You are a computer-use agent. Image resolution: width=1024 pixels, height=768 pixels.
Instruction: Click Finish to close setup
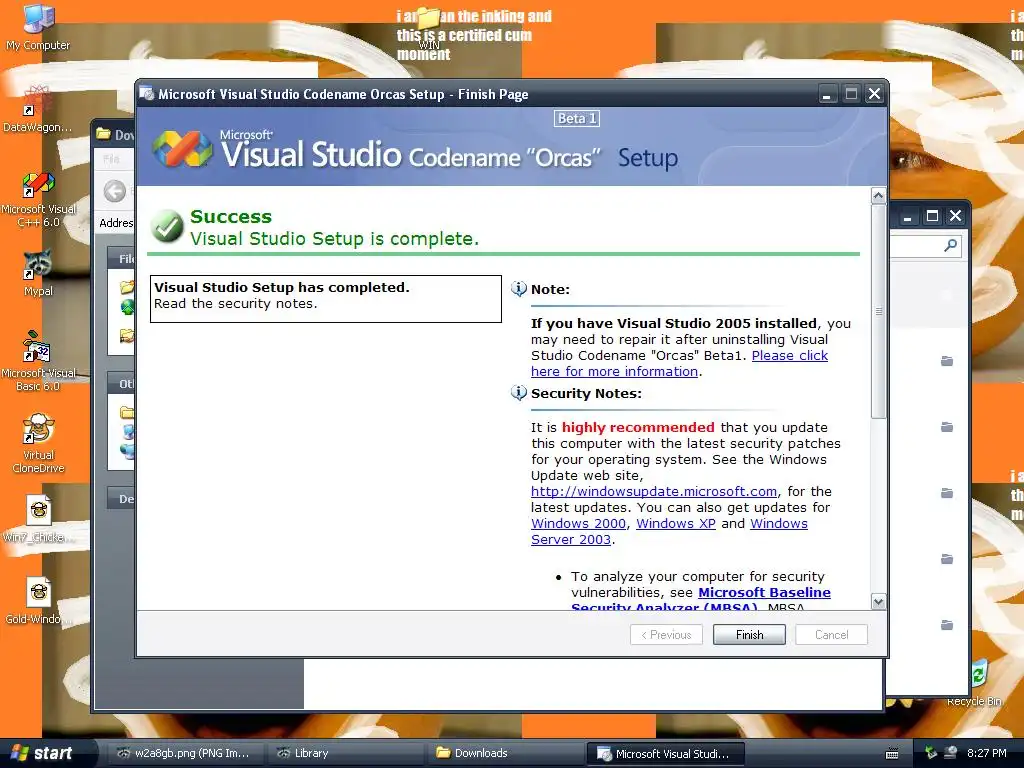749,635
